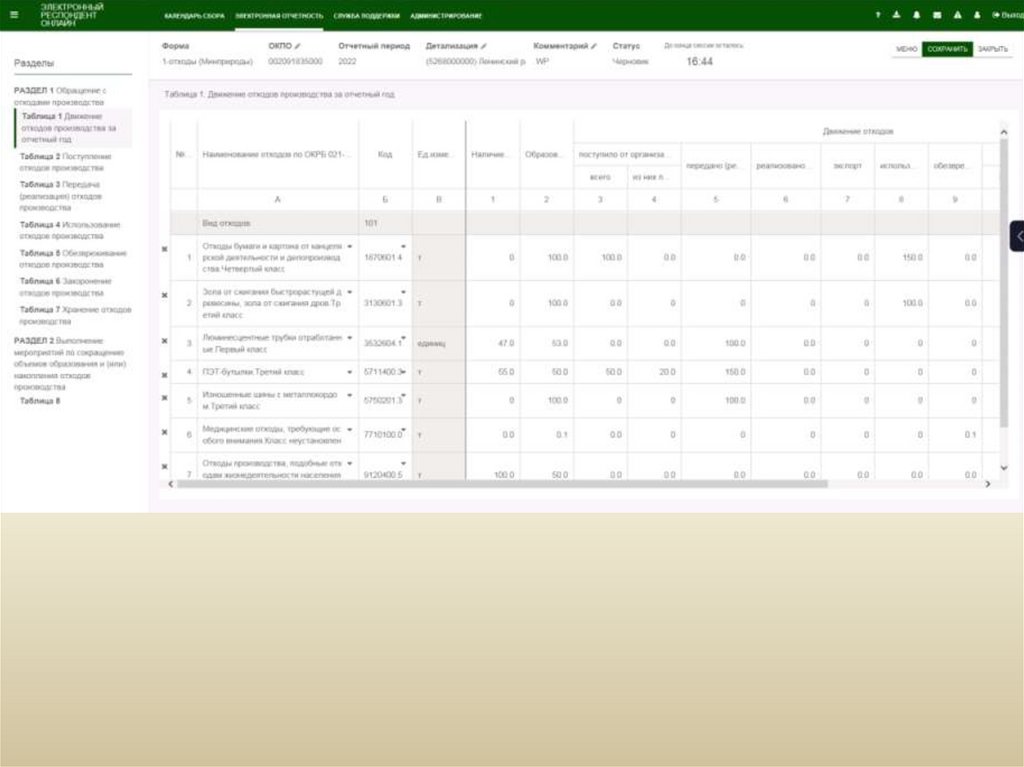Click the 20.0 cell in ПЭТ-бутылки row
The width and height of the screenshot is (1024, 767).
(x=654, y=372)
